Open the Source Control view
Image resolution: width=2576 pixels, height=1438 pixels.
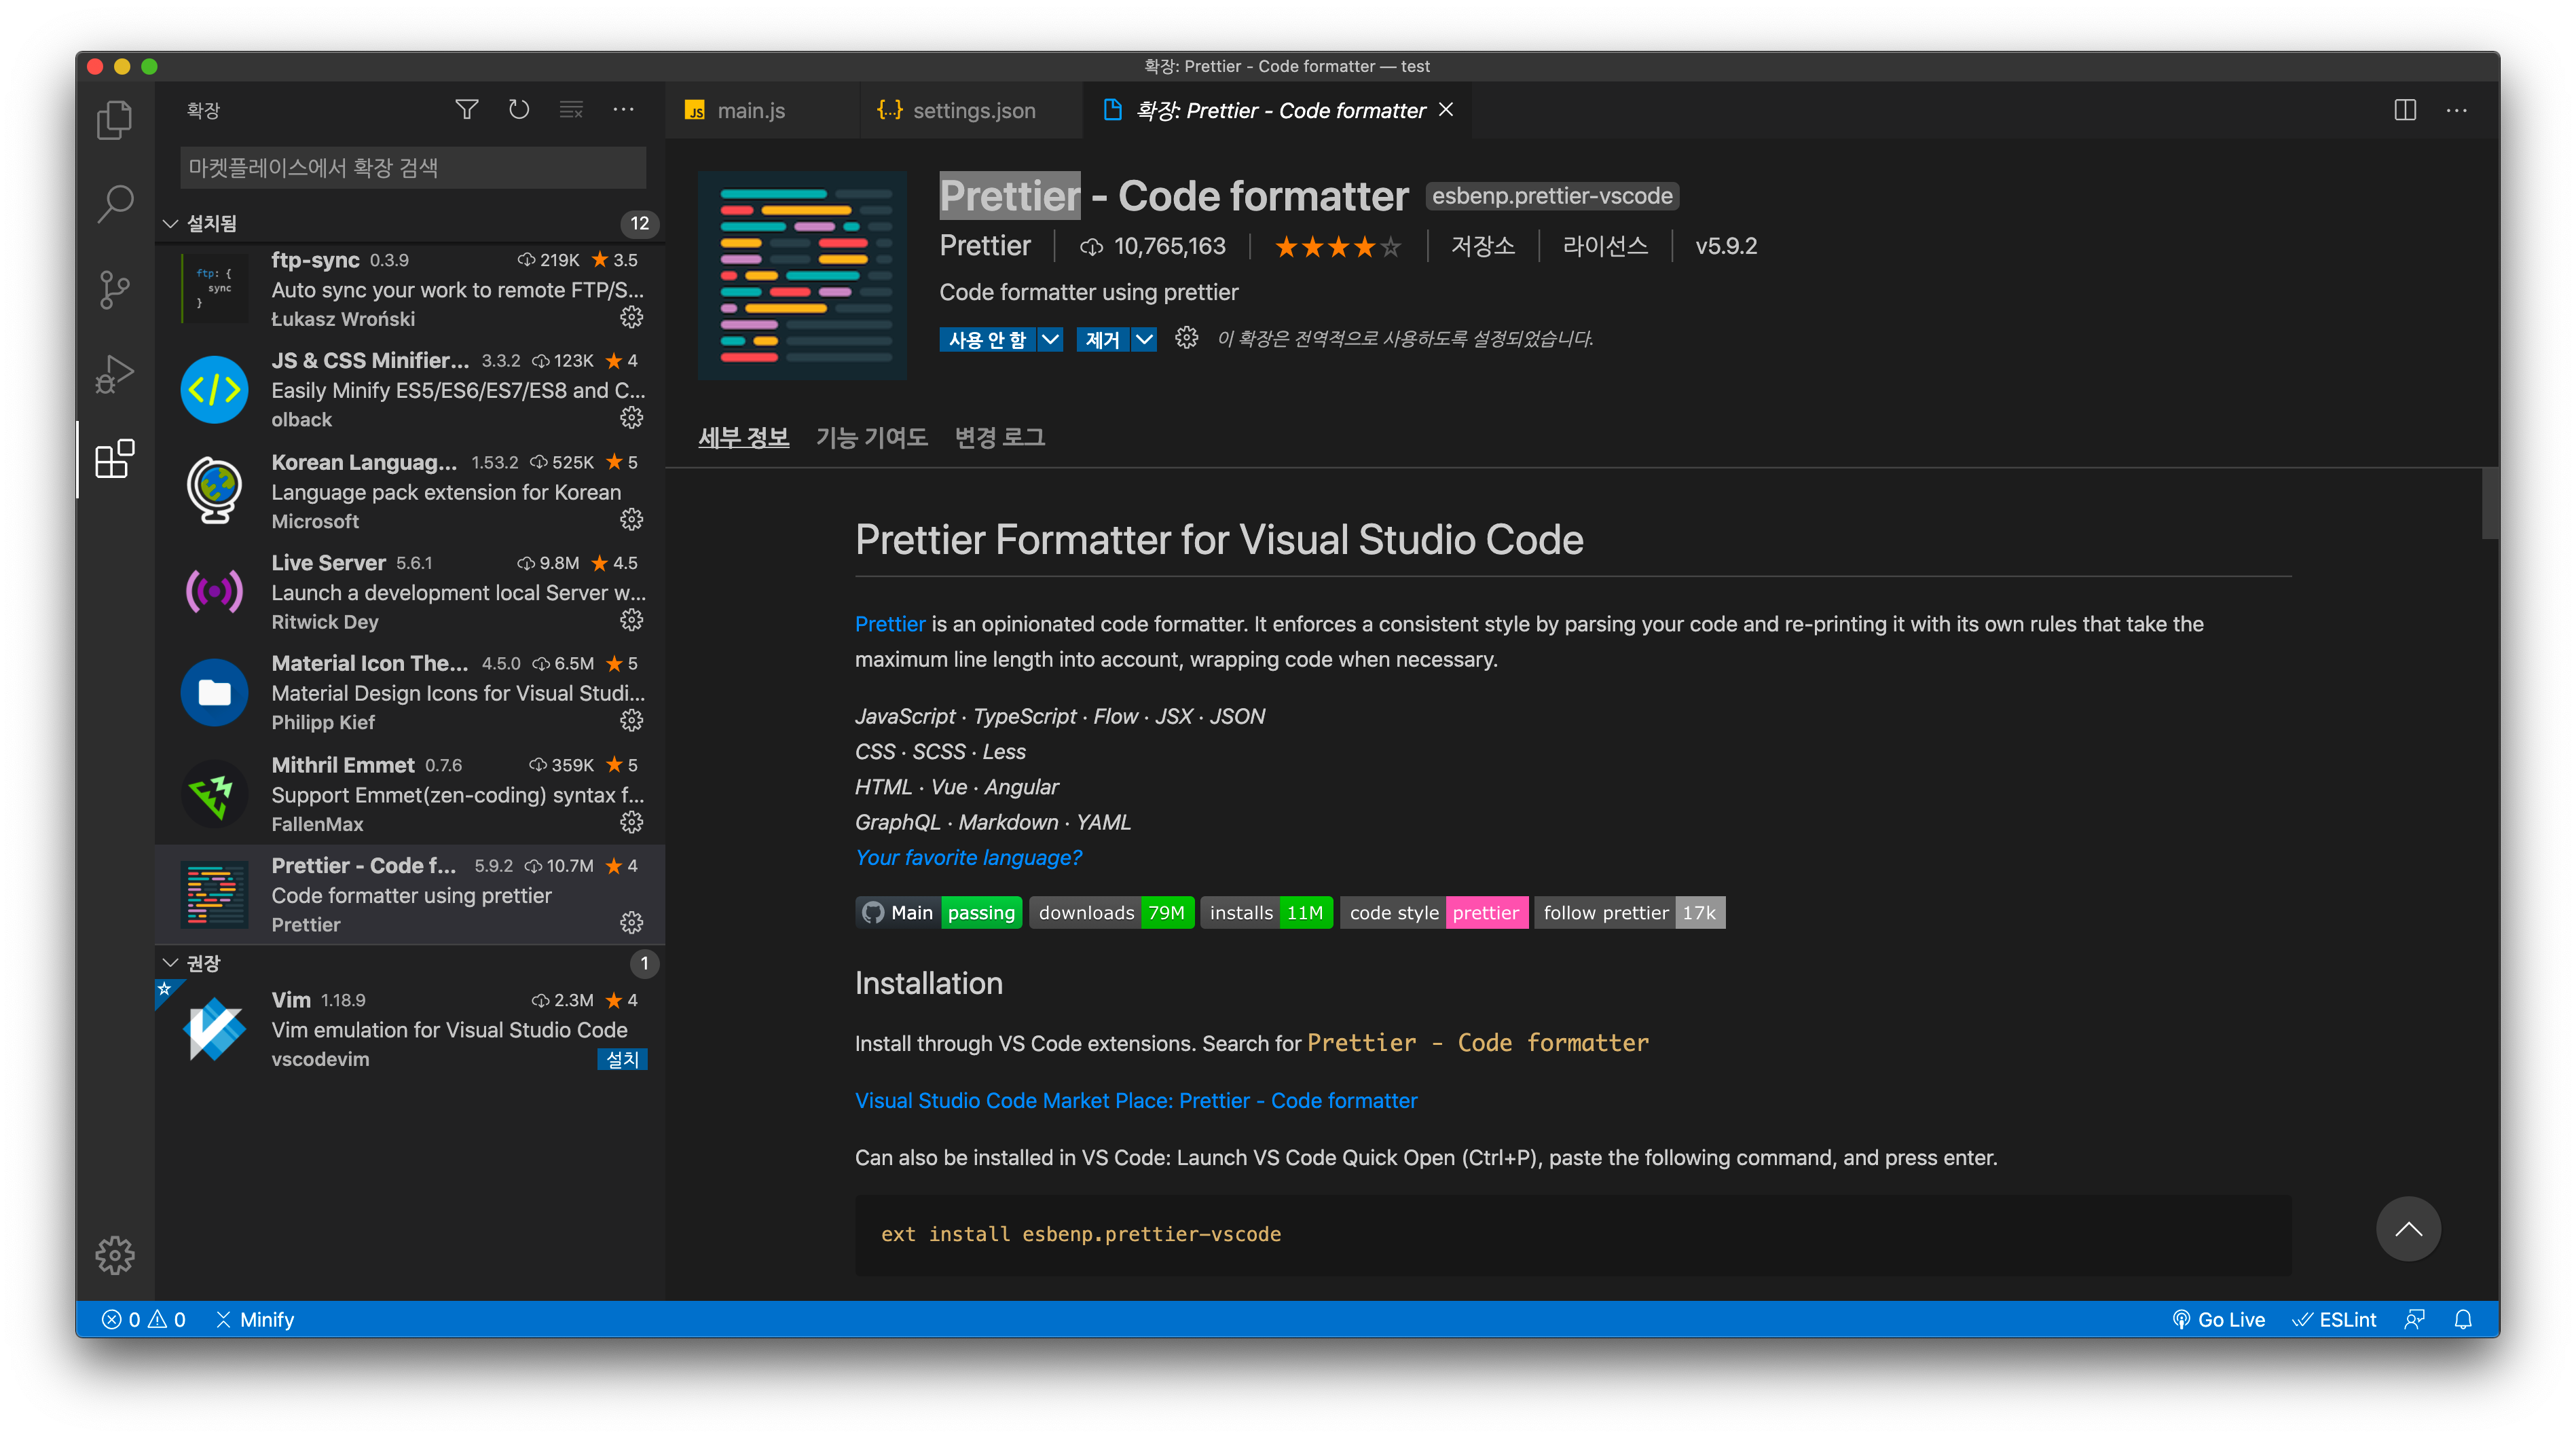pyautogui.click(x=114, y=290)
